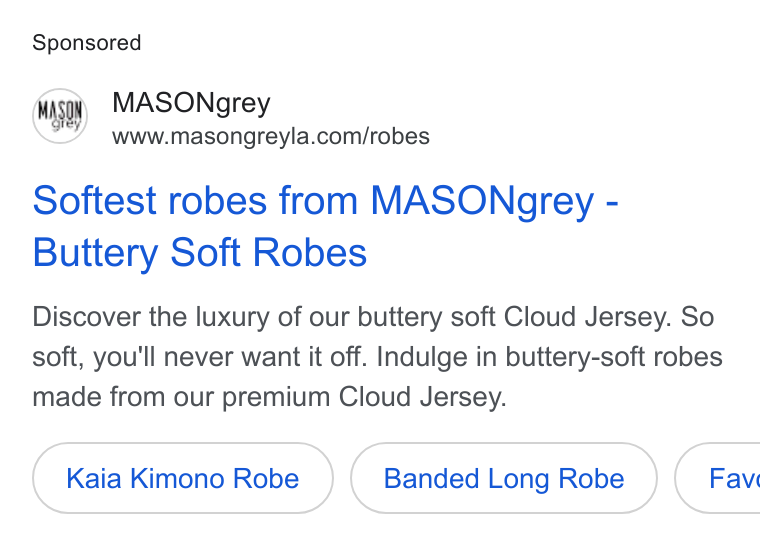Image resolution: width=760 pixels, height=546 pixels.
Task: Click 'Indulge in buttery-soft robes' text
Action: tap(550, 357)
